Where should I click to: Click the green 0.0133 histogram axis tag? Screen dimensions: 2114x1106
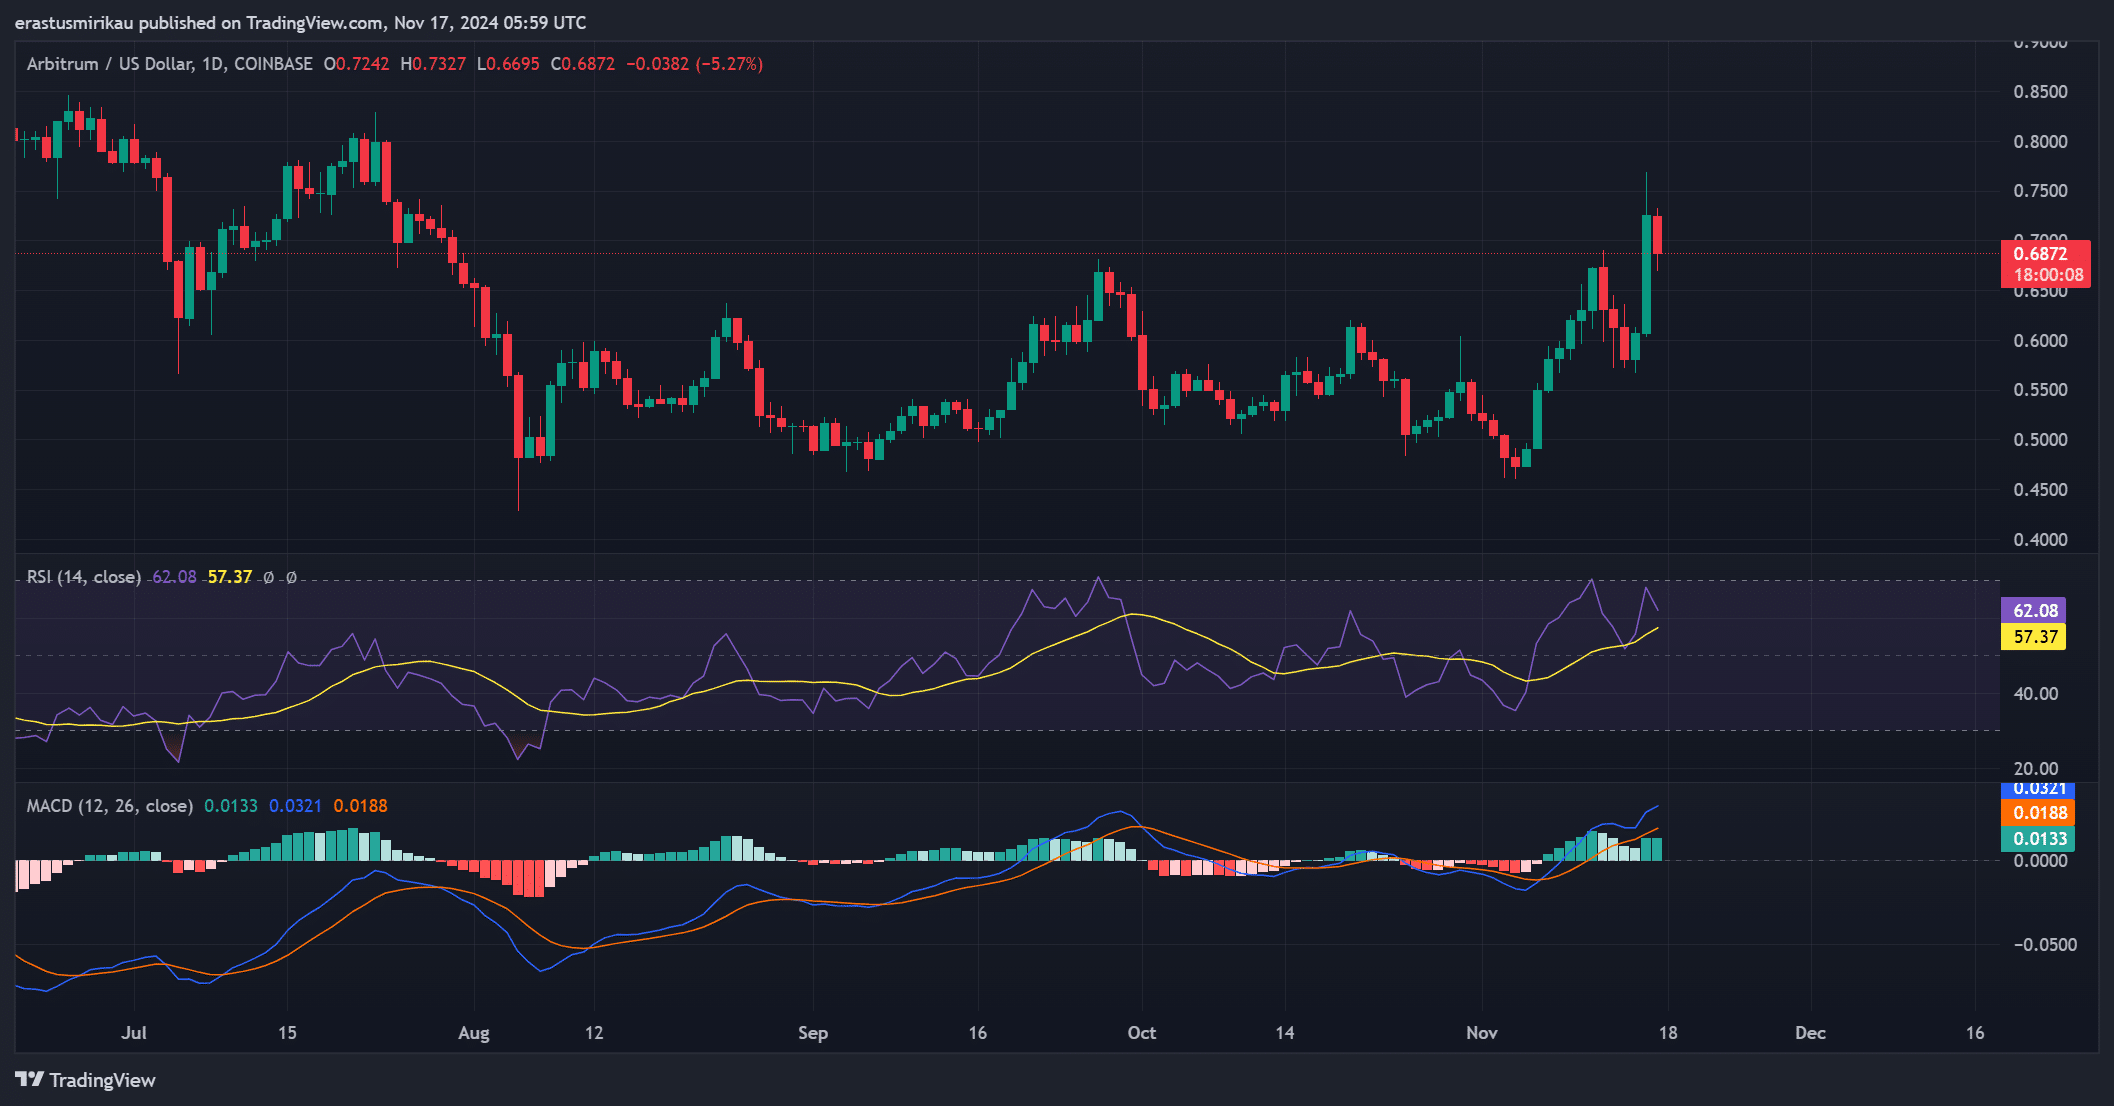pyautogui.click(x=2038, y=839)
